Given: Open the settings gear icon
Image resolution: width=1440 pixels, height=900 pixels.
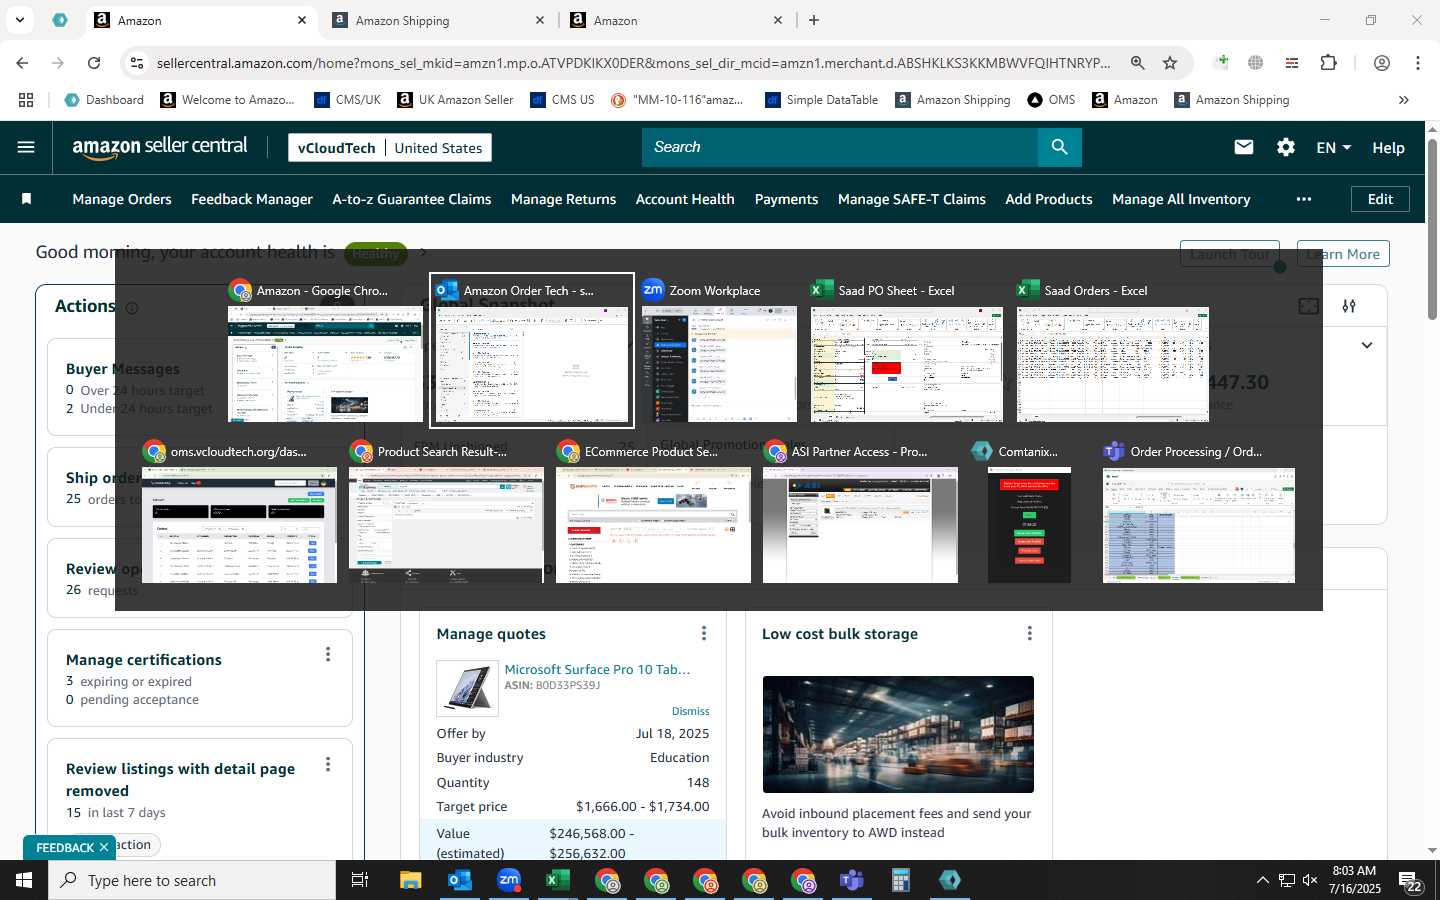Looking at the screenshot, I should (1286, 147).
